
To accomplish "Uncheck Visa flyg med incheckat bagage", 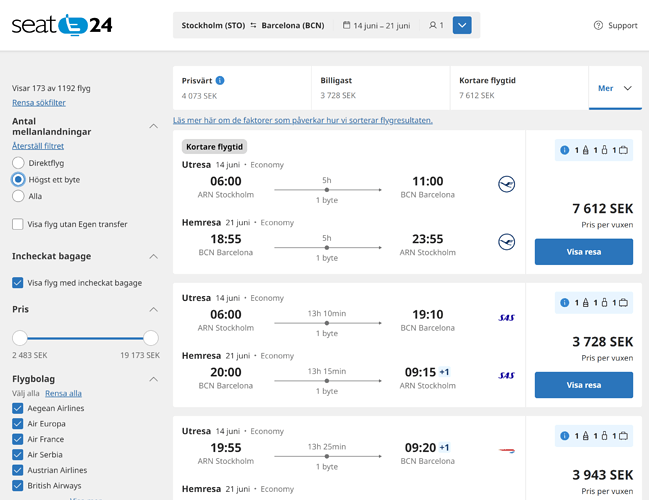I will (x=17, y=283).
